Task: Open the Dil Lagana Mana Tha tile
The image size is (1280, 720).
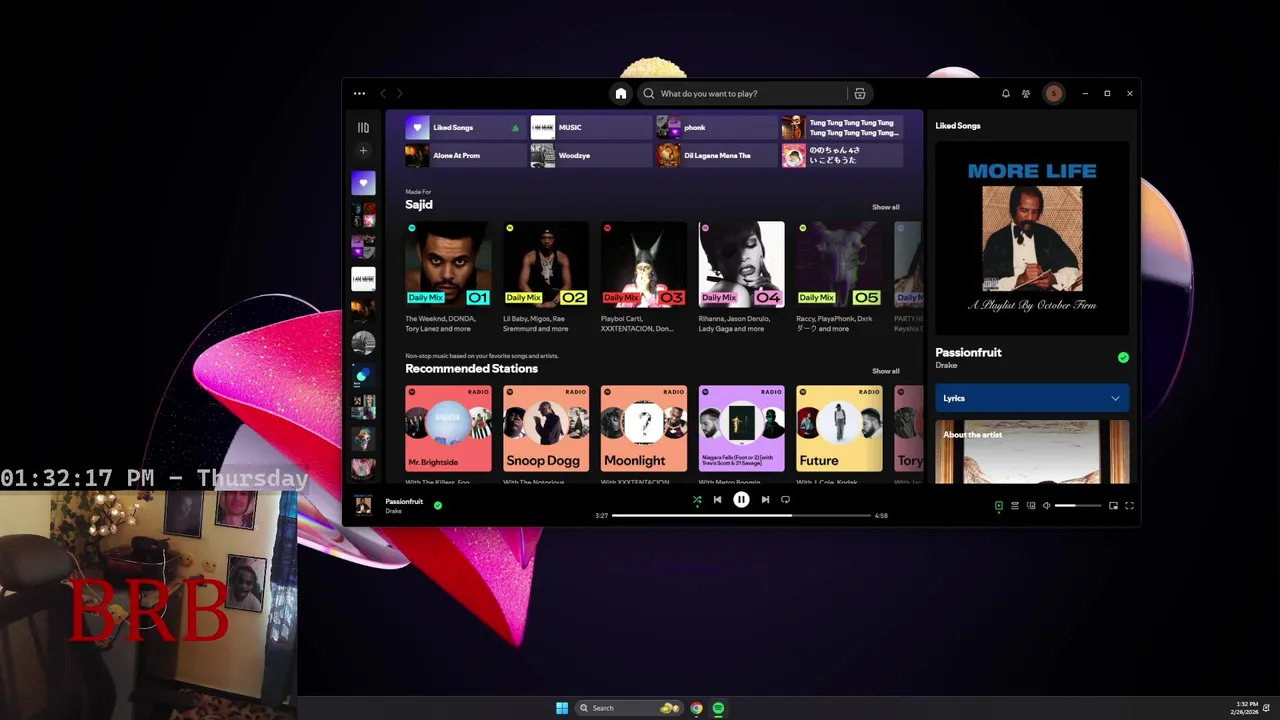Action: [x=715, y=155]
